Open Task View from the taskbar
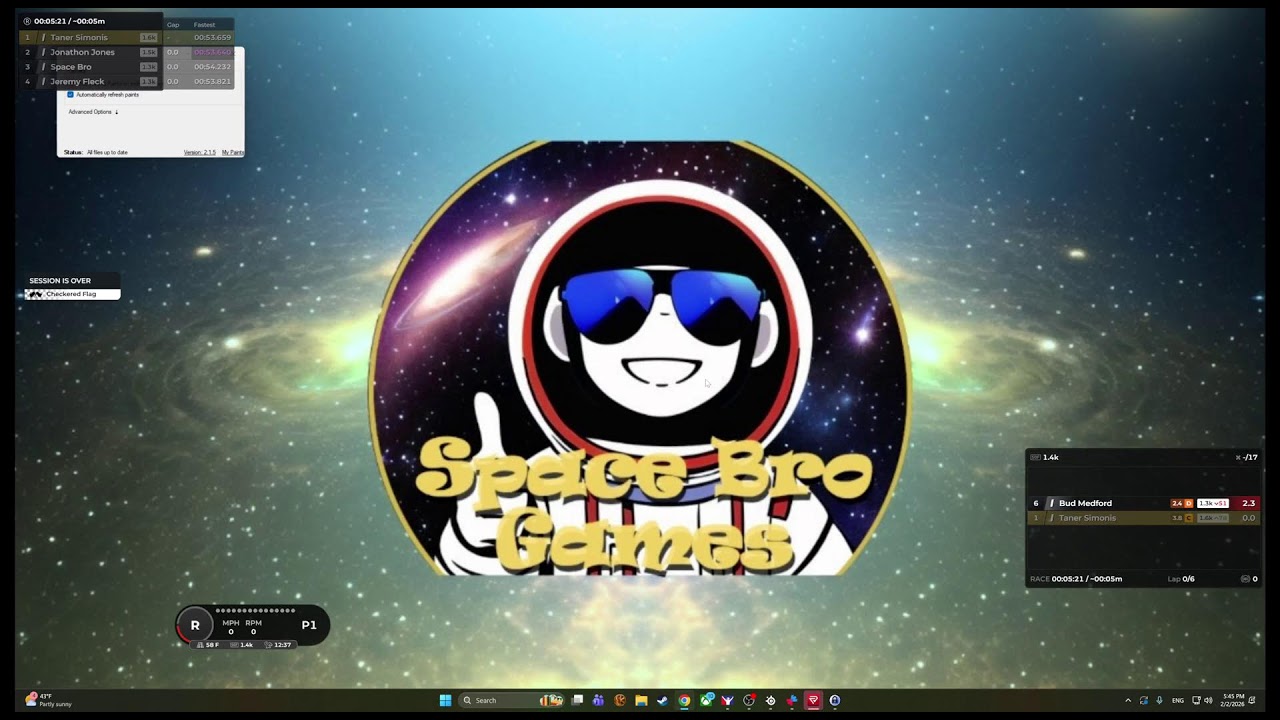Viewport: 1280px width, 720px height. click(x=577, y=700)
